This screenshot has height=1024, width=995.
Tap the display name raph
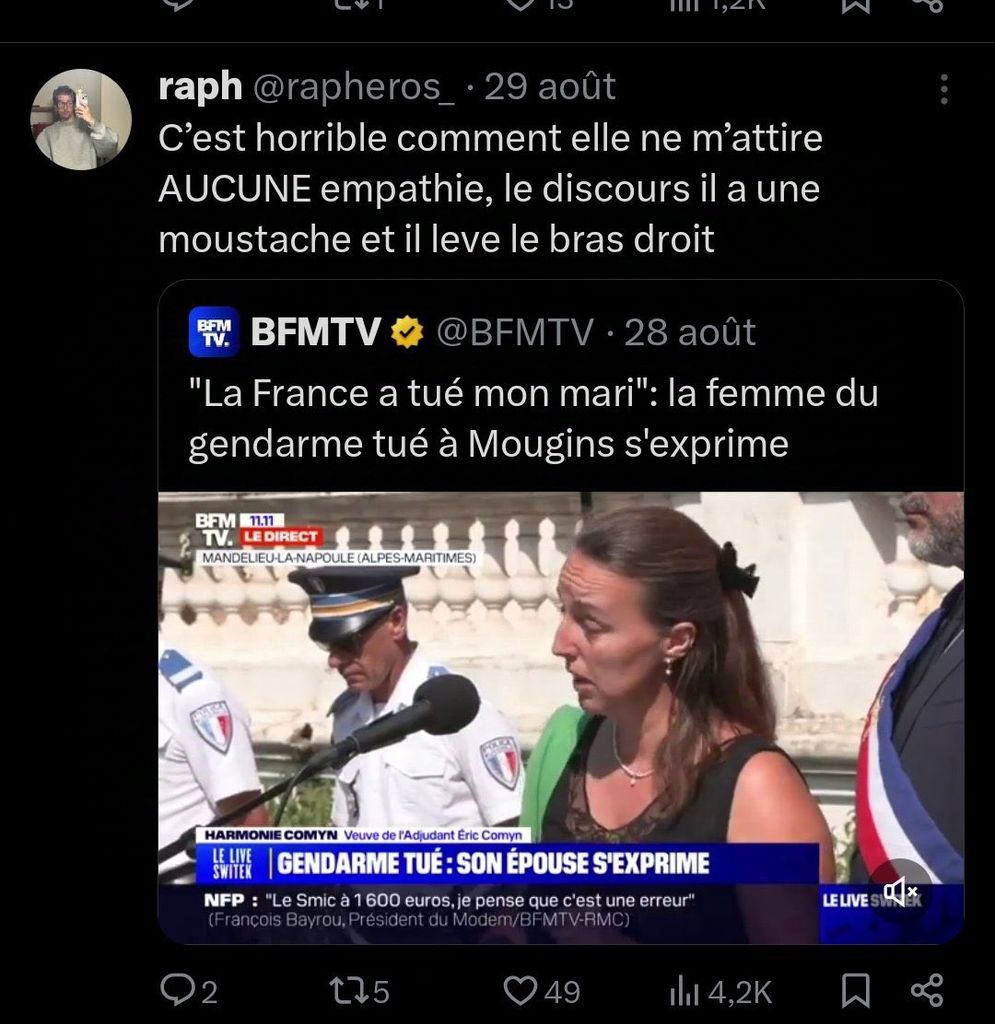tap(200, 87)
